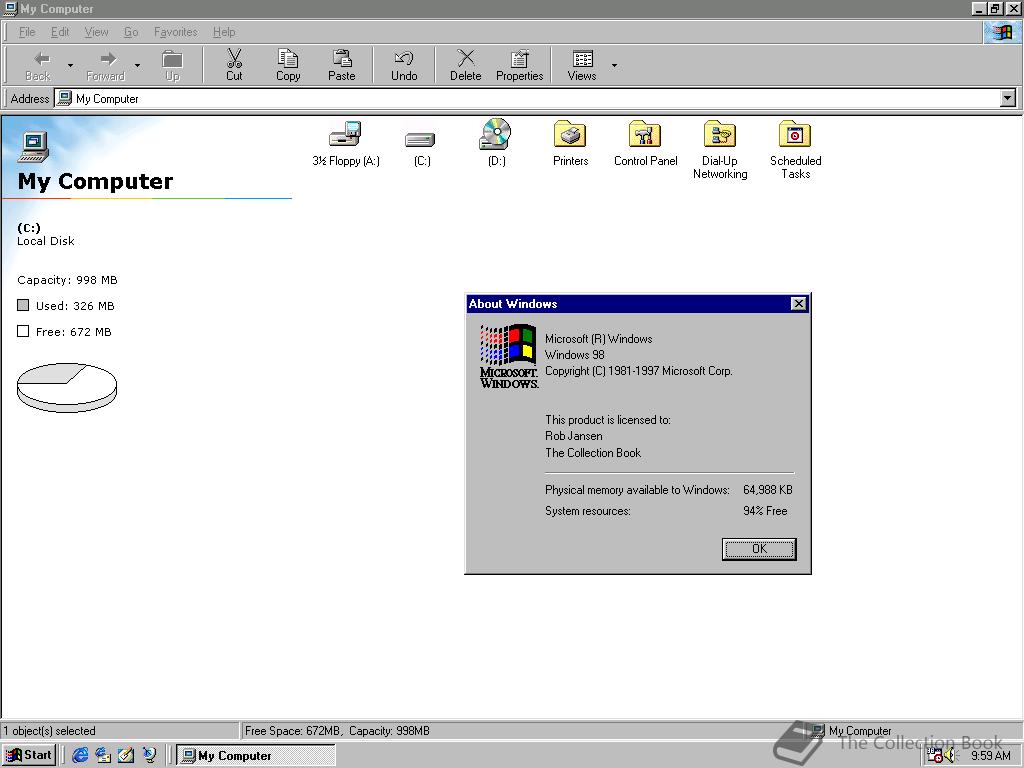1024x768 pixels.
Task: Click OK in About Windows dialog
Action: point(759,549)
